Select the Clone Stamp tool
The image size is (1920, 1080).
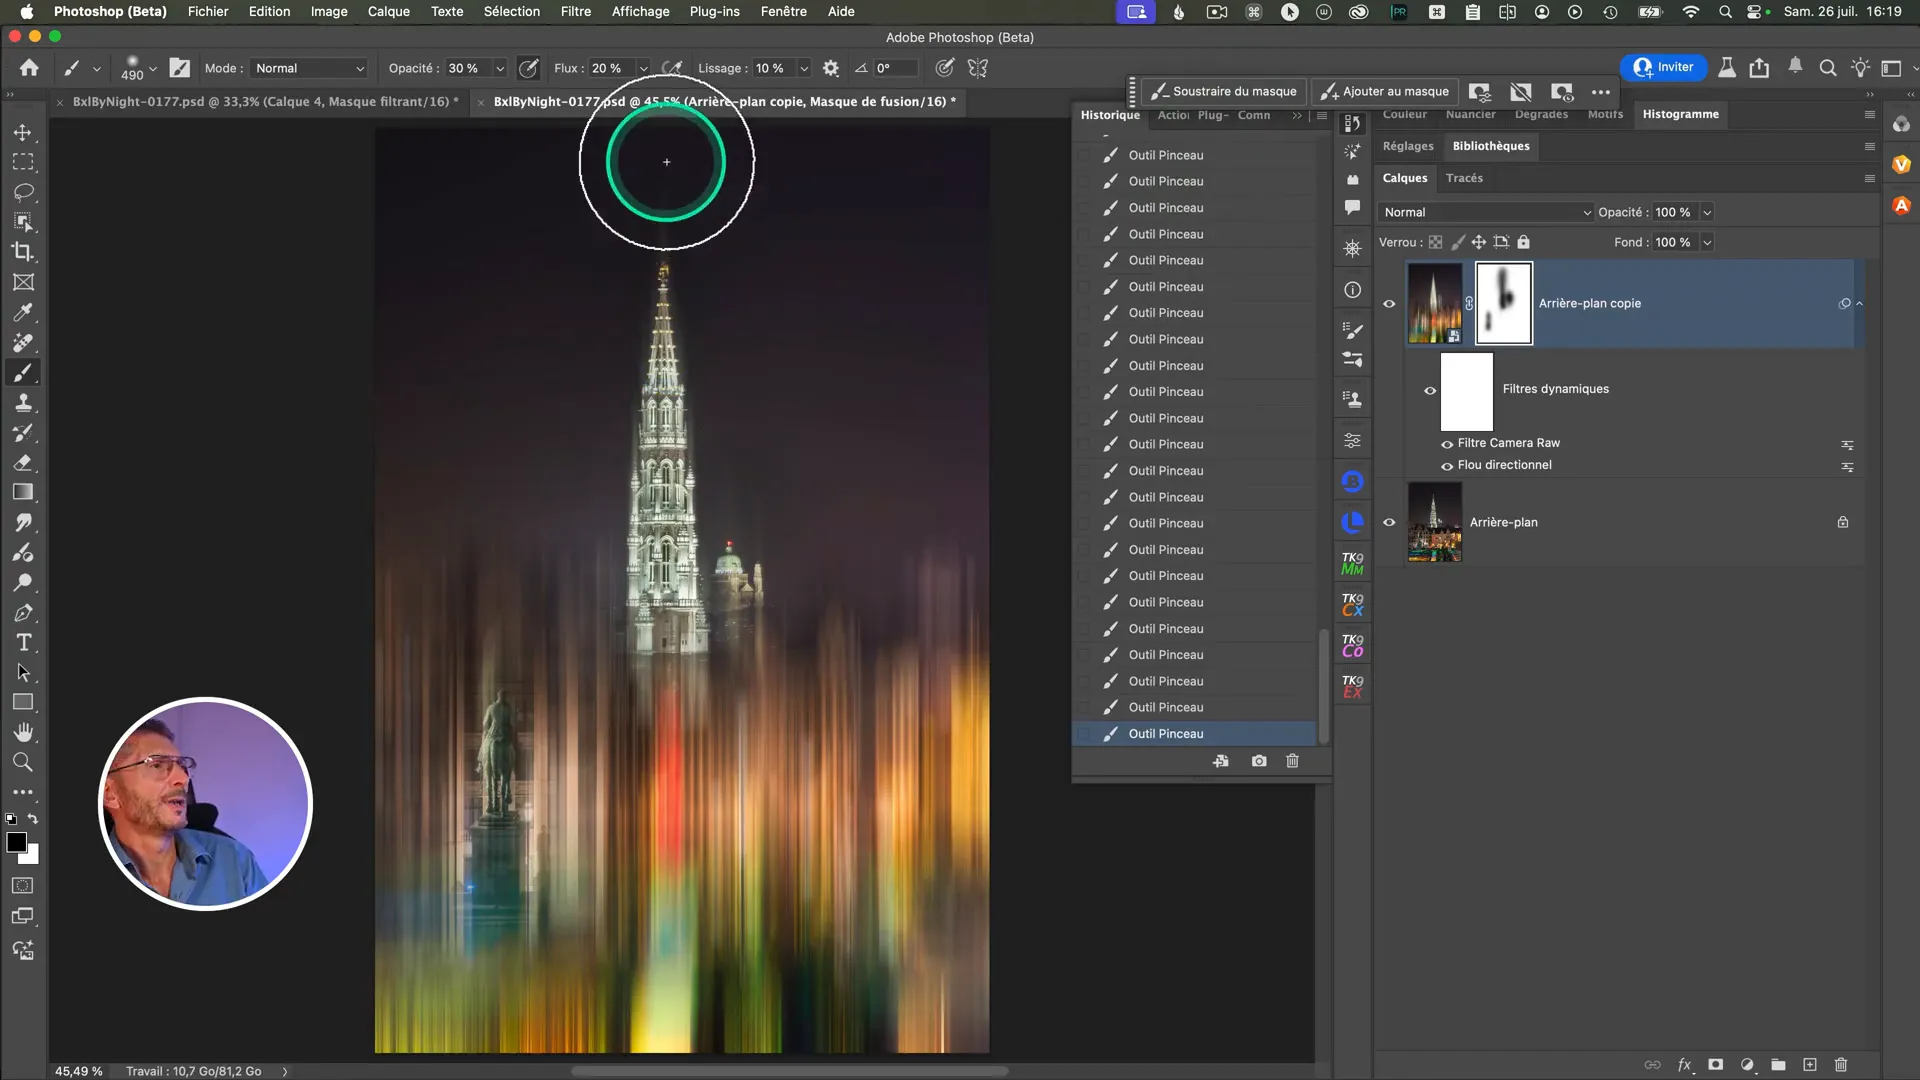click(x=23, y=402)
